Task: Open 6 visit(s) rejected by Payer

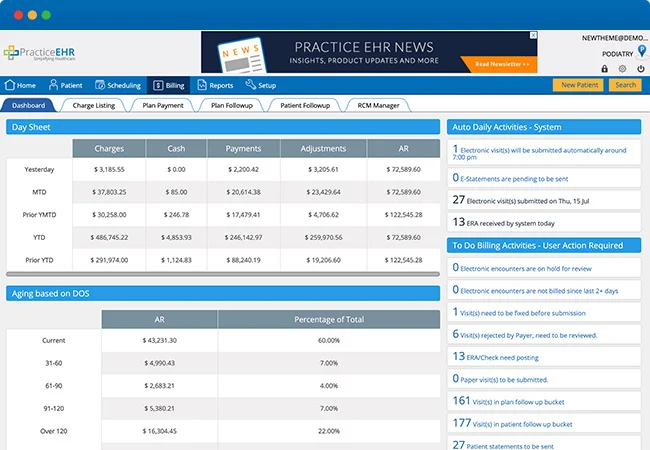Action: tap(544, 334)
